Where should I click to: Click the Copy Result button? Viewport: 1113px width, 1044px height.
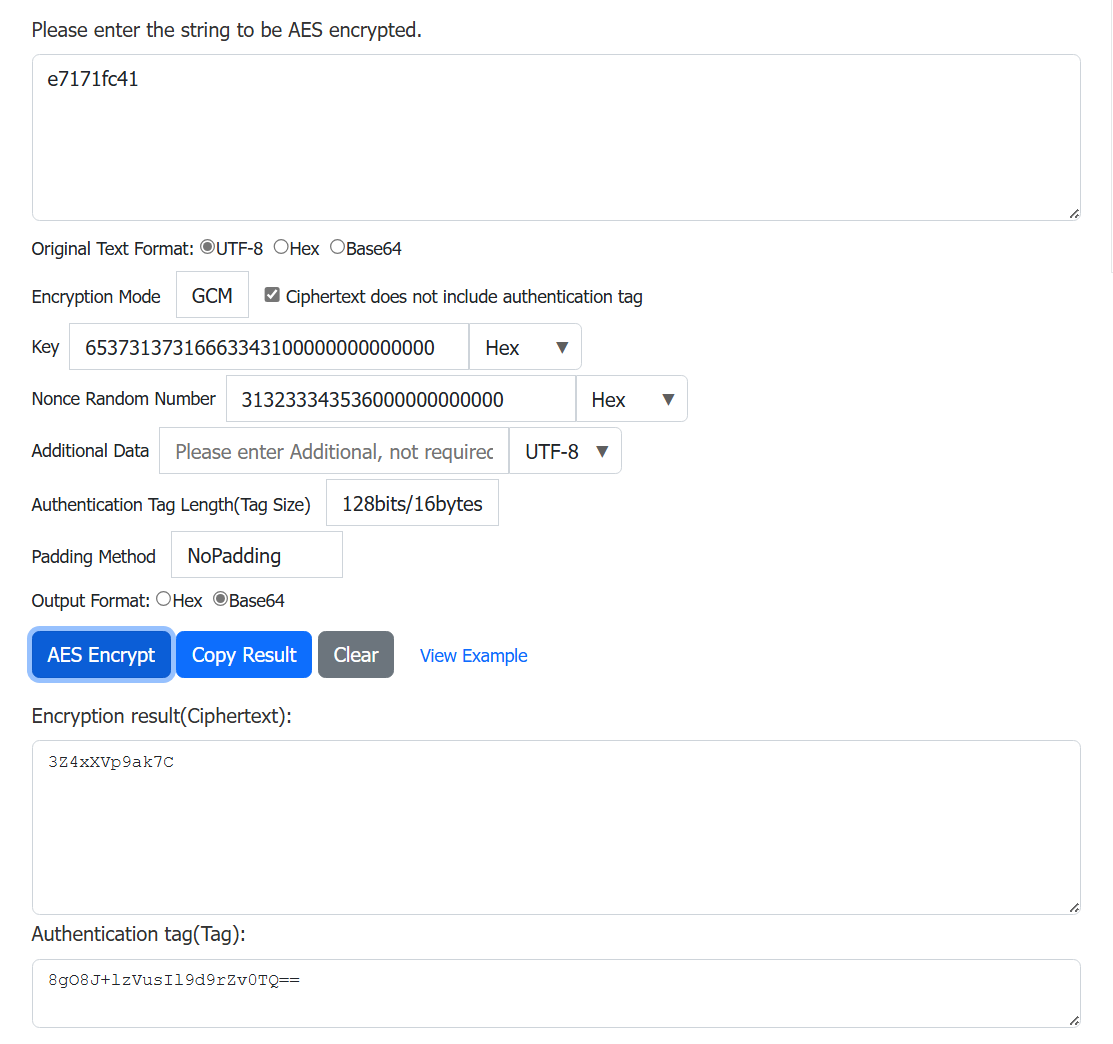point(244,655)
